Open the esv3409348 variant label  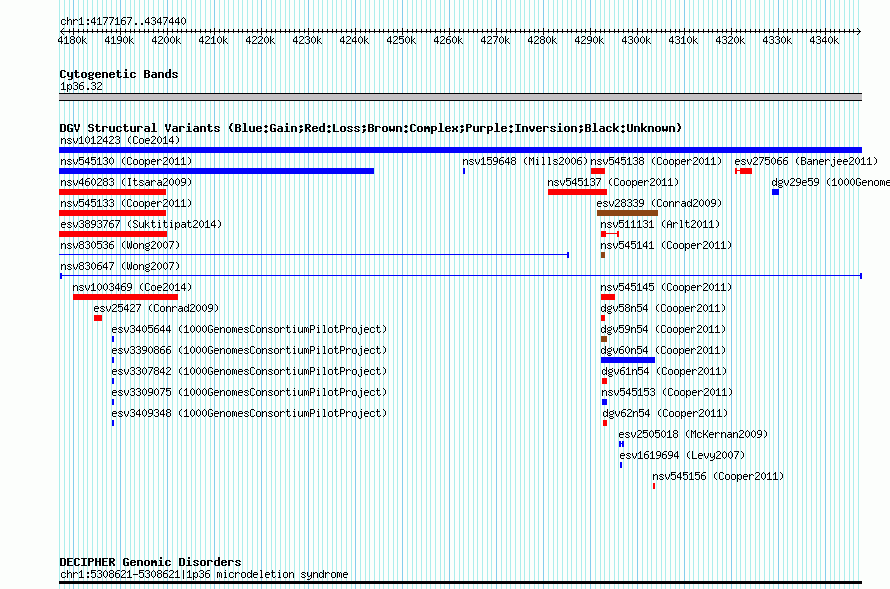249,413
